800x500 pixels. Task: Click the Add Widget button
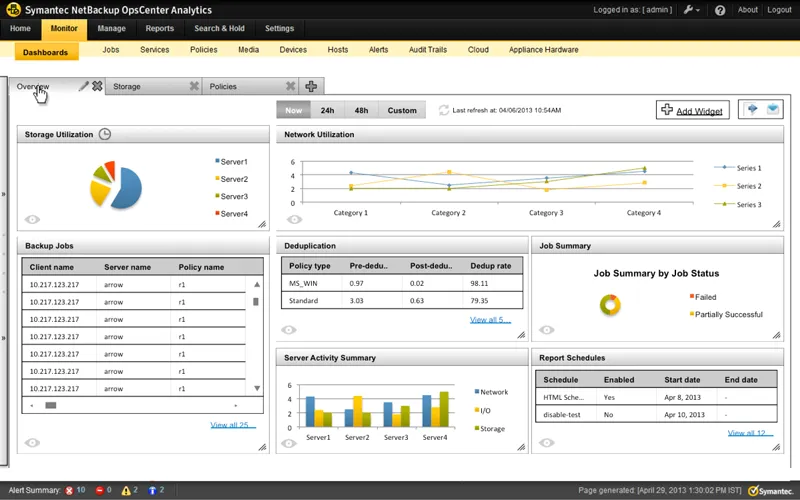(x=692, y=110)
